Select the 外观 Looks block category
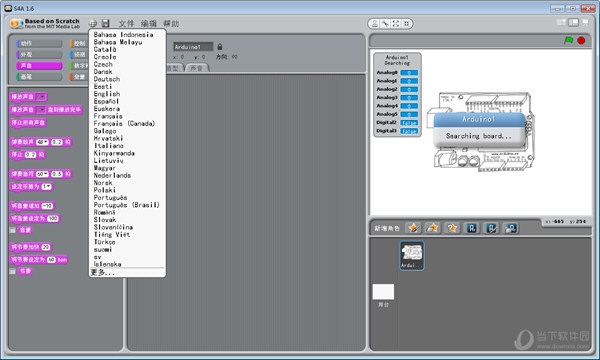Viewport: 600px width, 360px height. pyautogui.click(x=39, y=55)
